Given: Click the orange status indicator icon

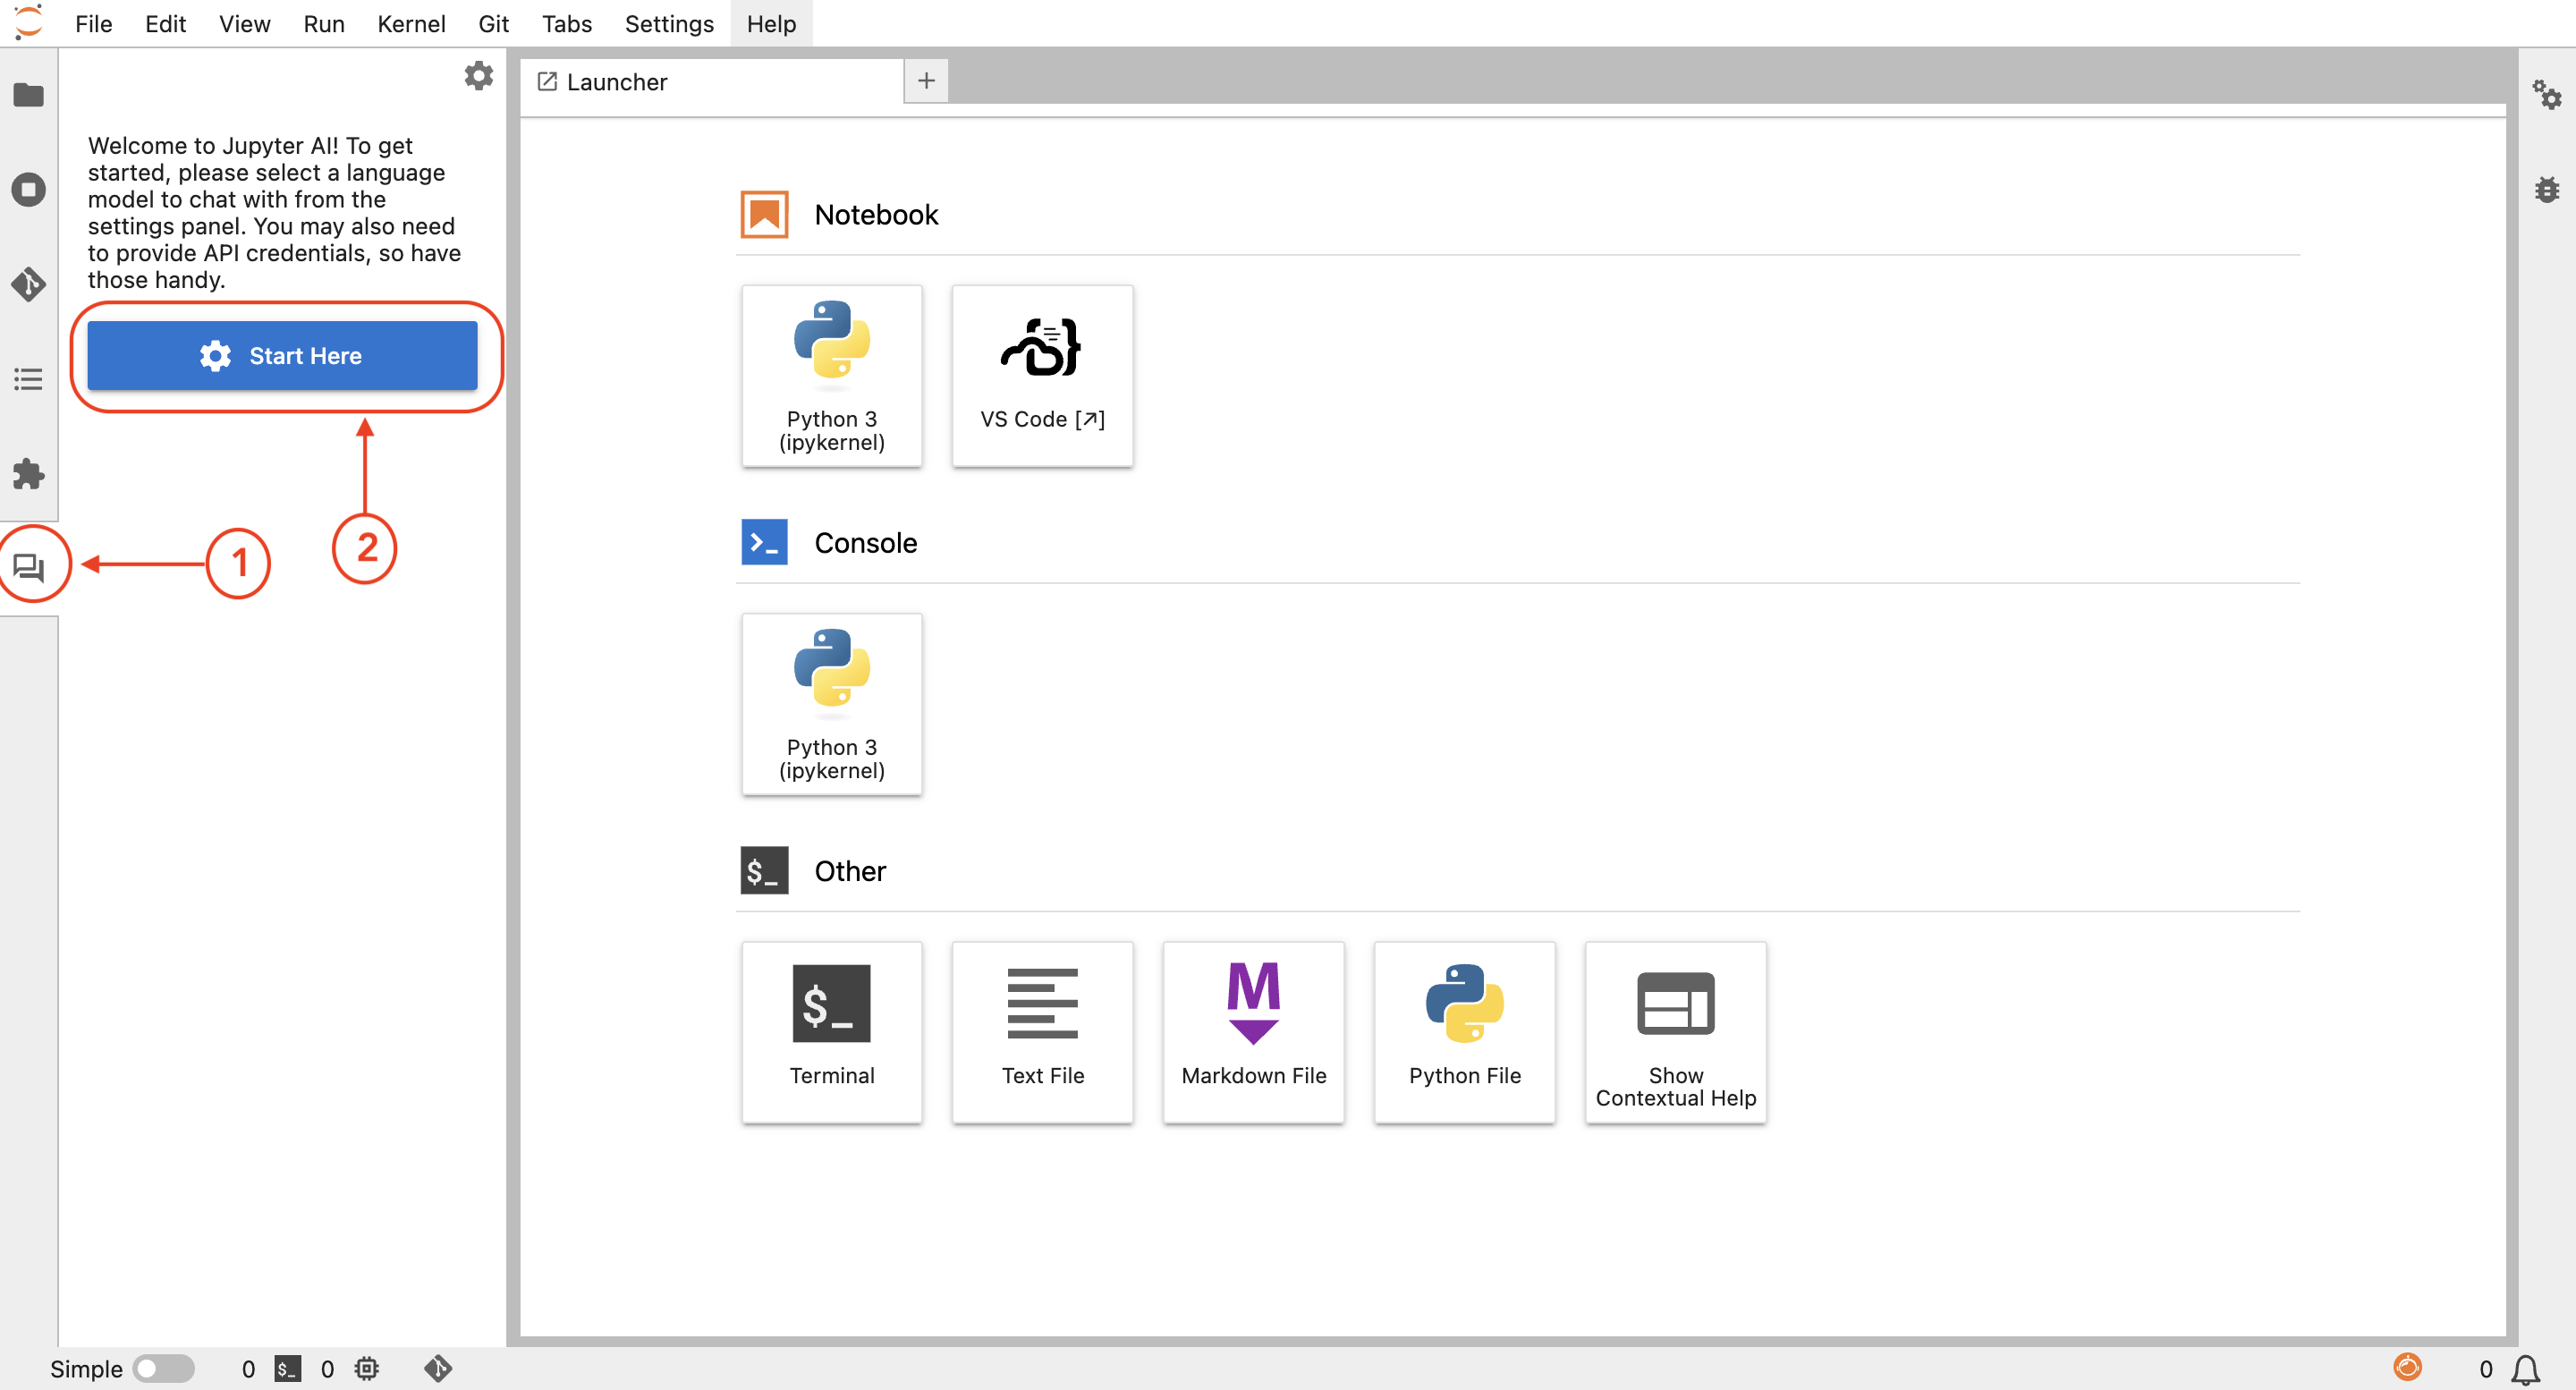Looking at the screenshot, I should [2408, 1367].
